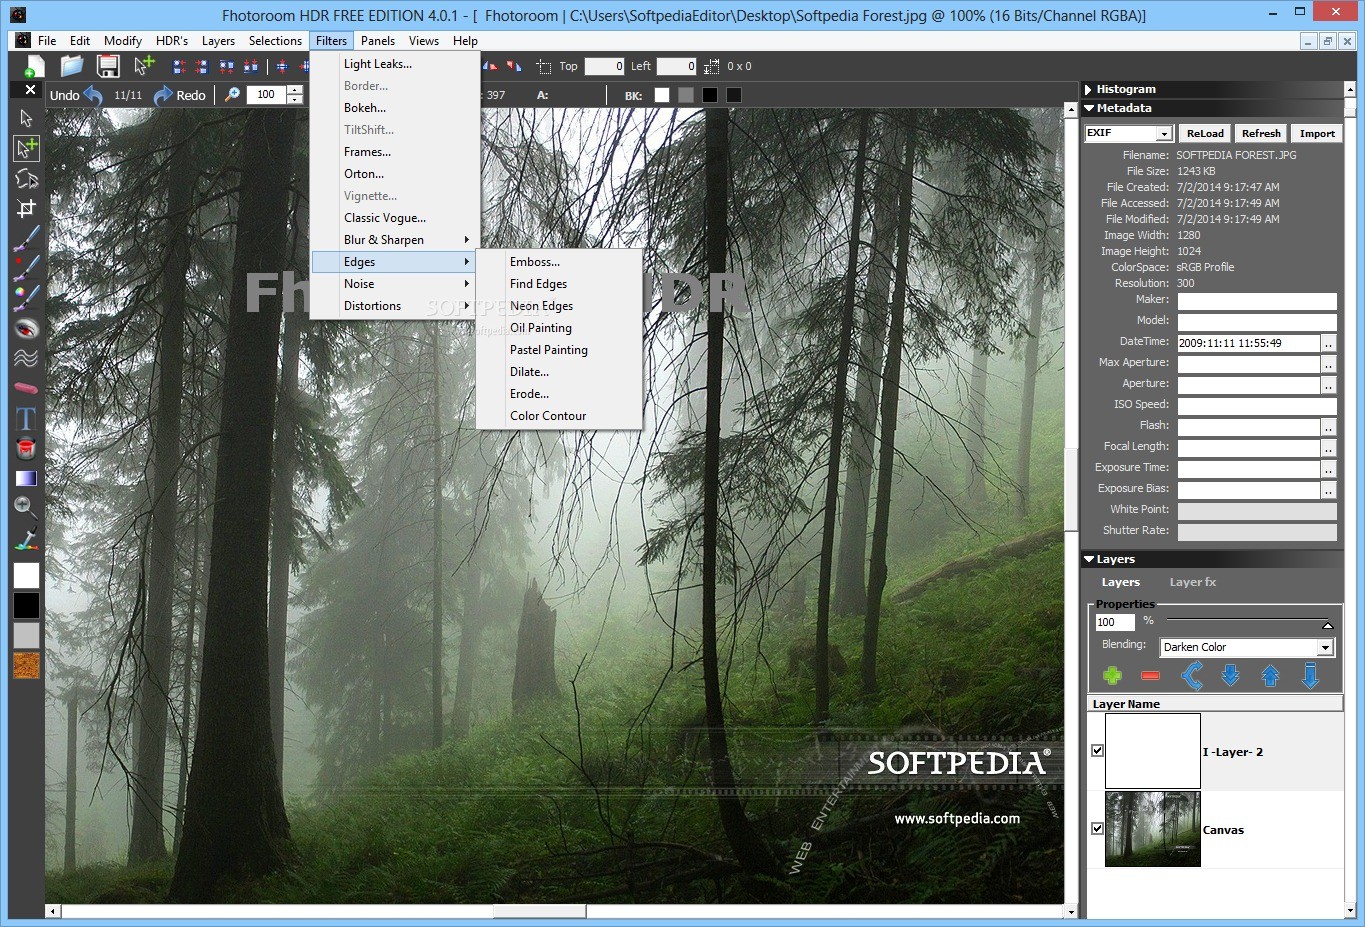
Task: Click the curved blue arrow layer icon
Action: [x=1192, y=676]
